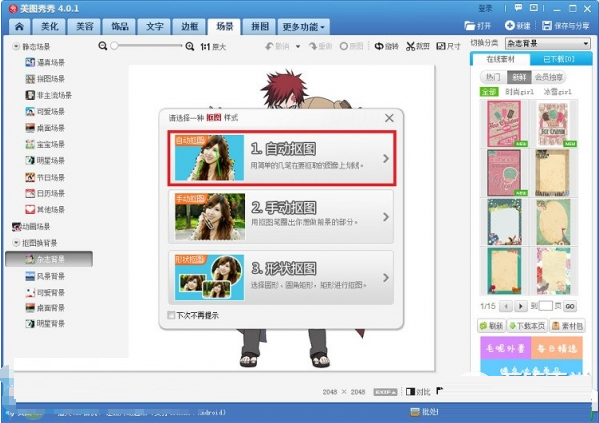Choose the 3. 形状抠图 option
This screenshot has height=423, width=599.
click(281, 277)
